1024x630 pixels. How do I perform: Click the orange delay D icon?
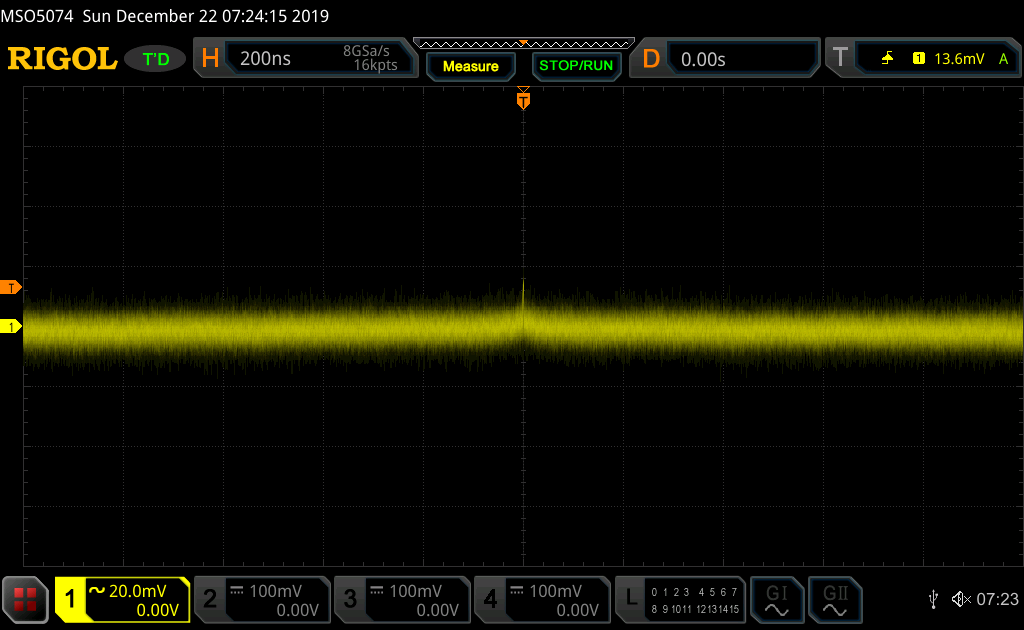[x=651, y=59]
